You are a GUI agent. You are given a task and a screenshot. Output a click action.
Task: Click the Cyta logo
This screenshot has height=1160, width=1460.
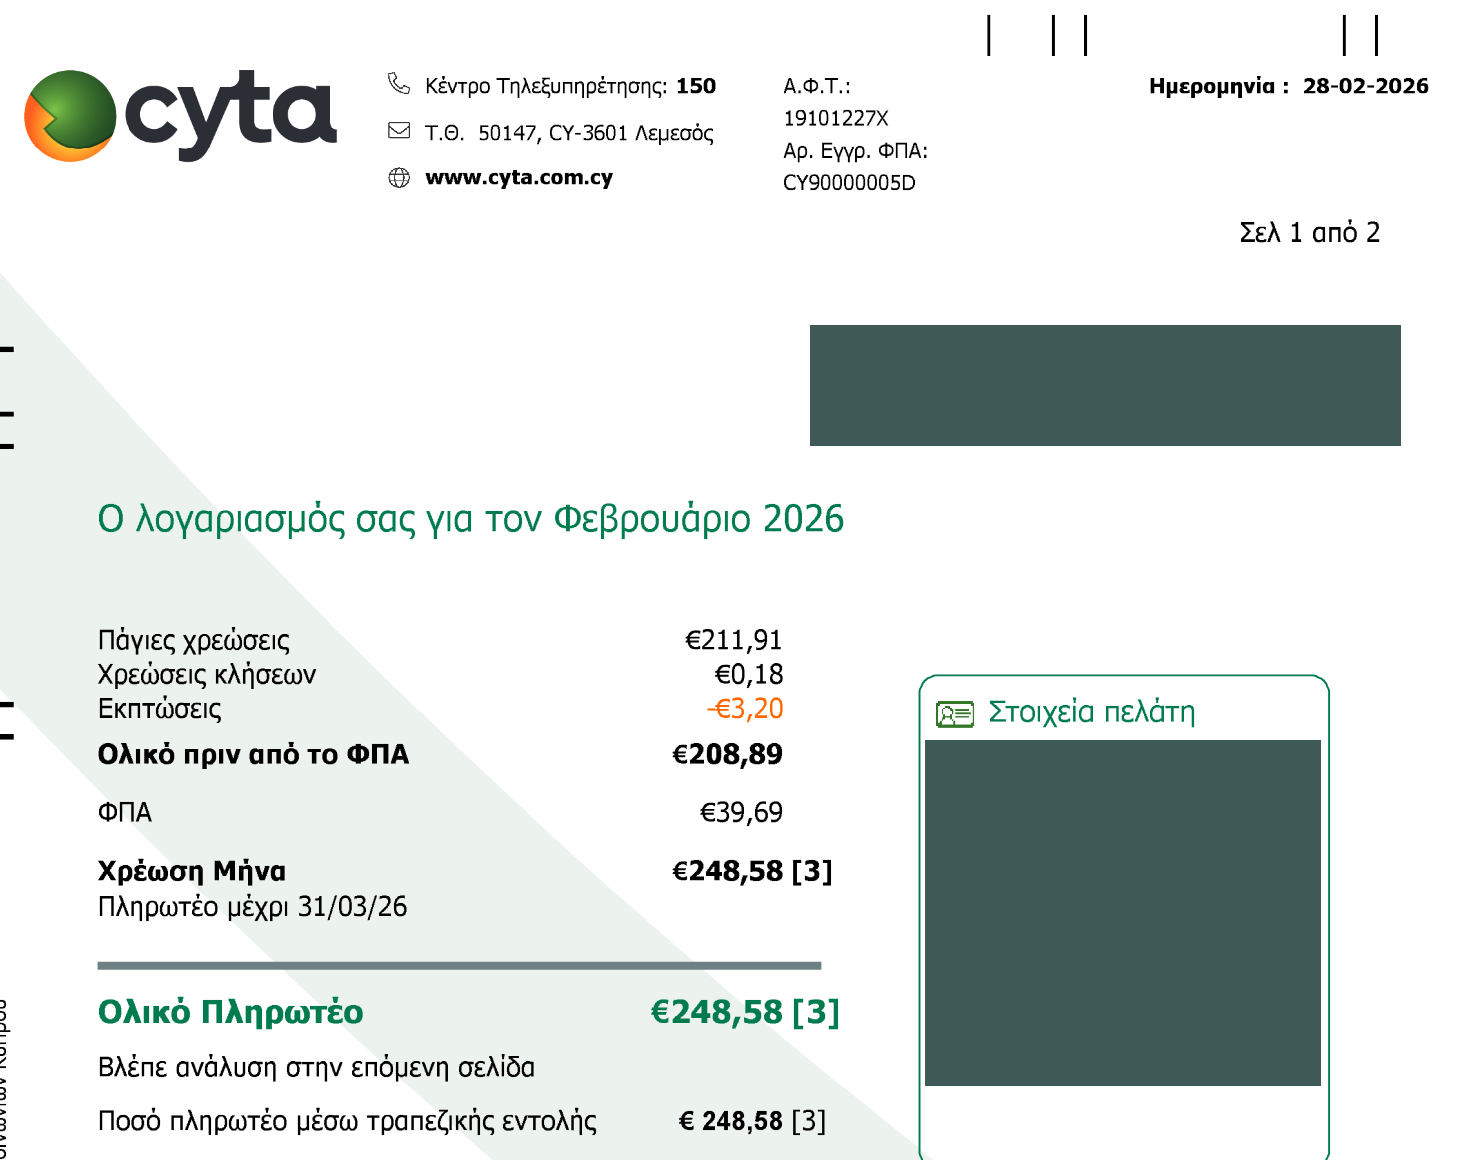[x=180, y=115]
